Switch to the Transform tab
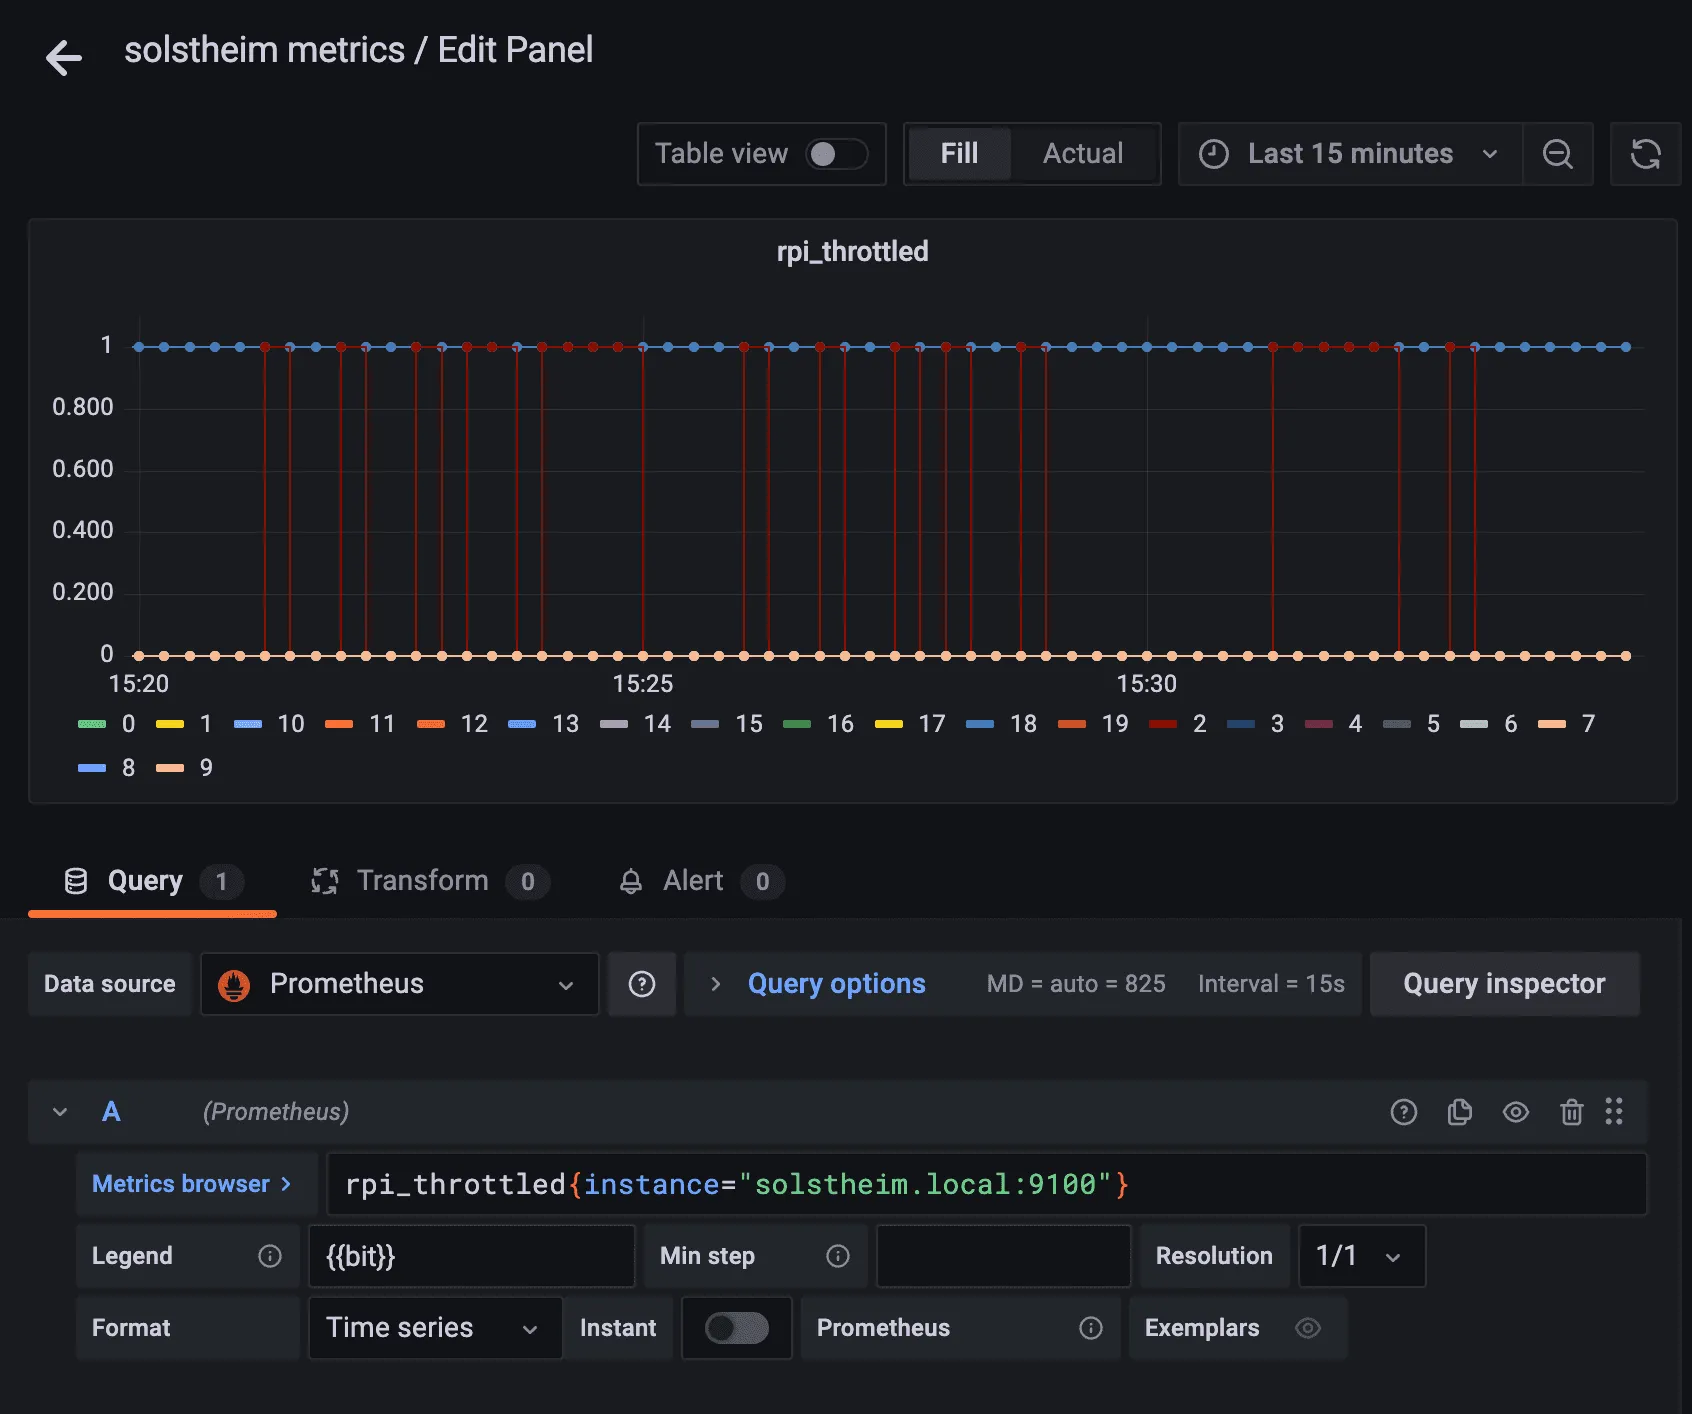The height and width of the screenshot is (1414, 1692). coord(424,881)
